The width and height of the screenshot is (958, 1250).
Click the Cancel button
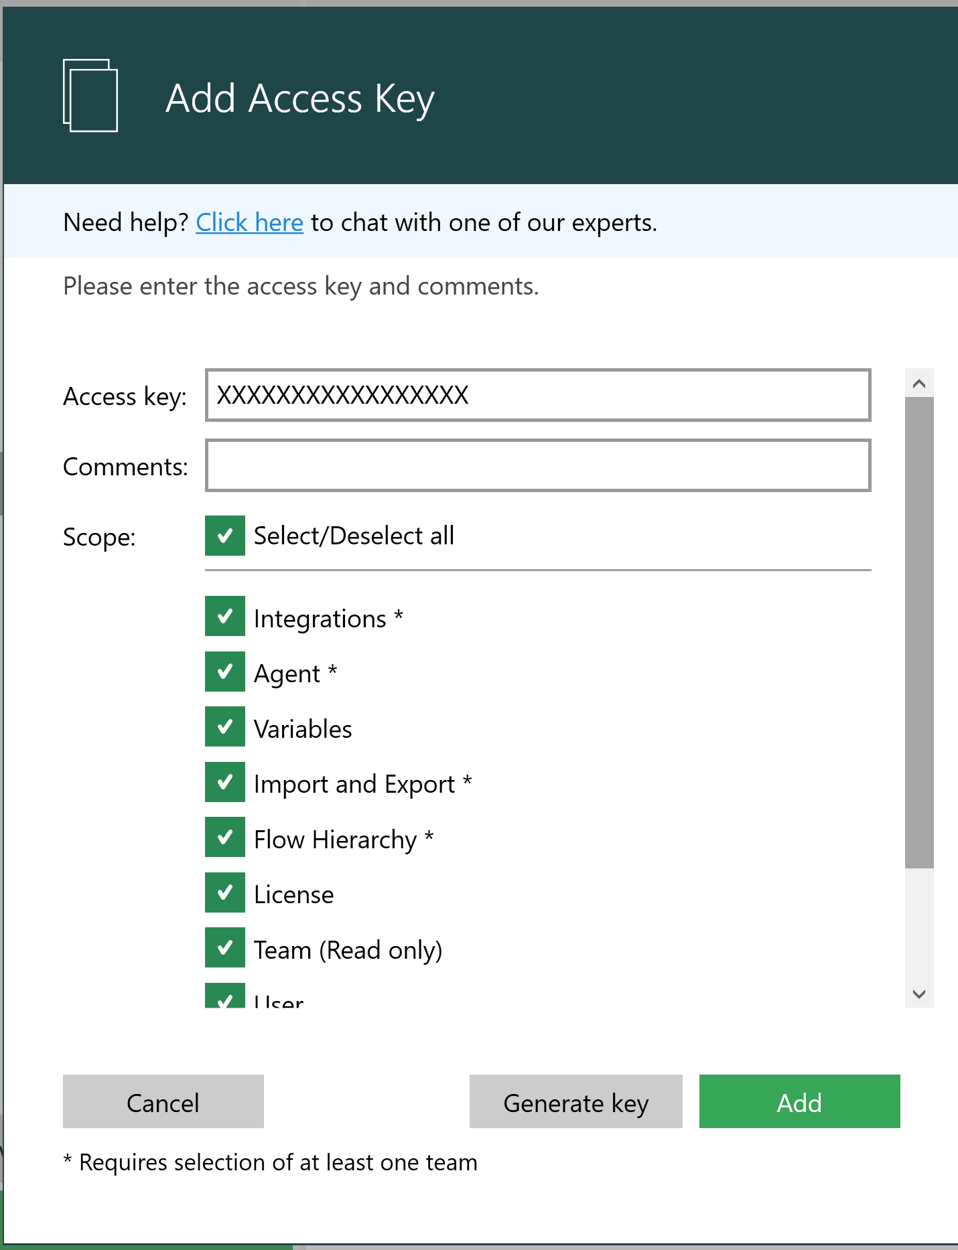click(x=163, y=1101)
